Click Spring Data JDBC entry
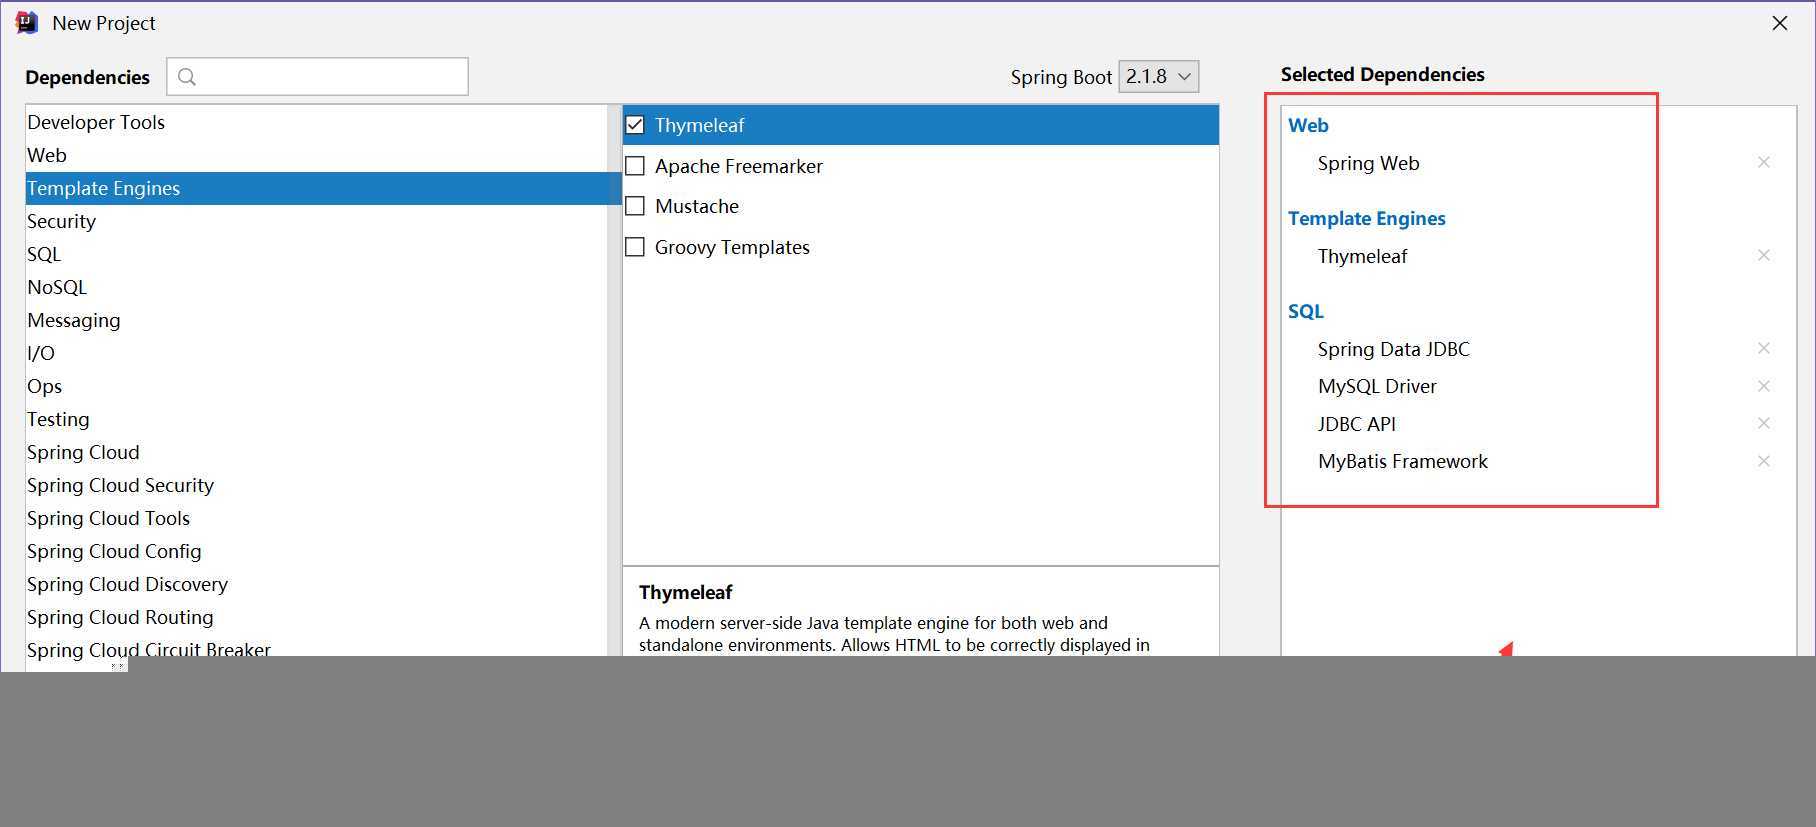The image size is (1816, 827). coord(1393,349)
